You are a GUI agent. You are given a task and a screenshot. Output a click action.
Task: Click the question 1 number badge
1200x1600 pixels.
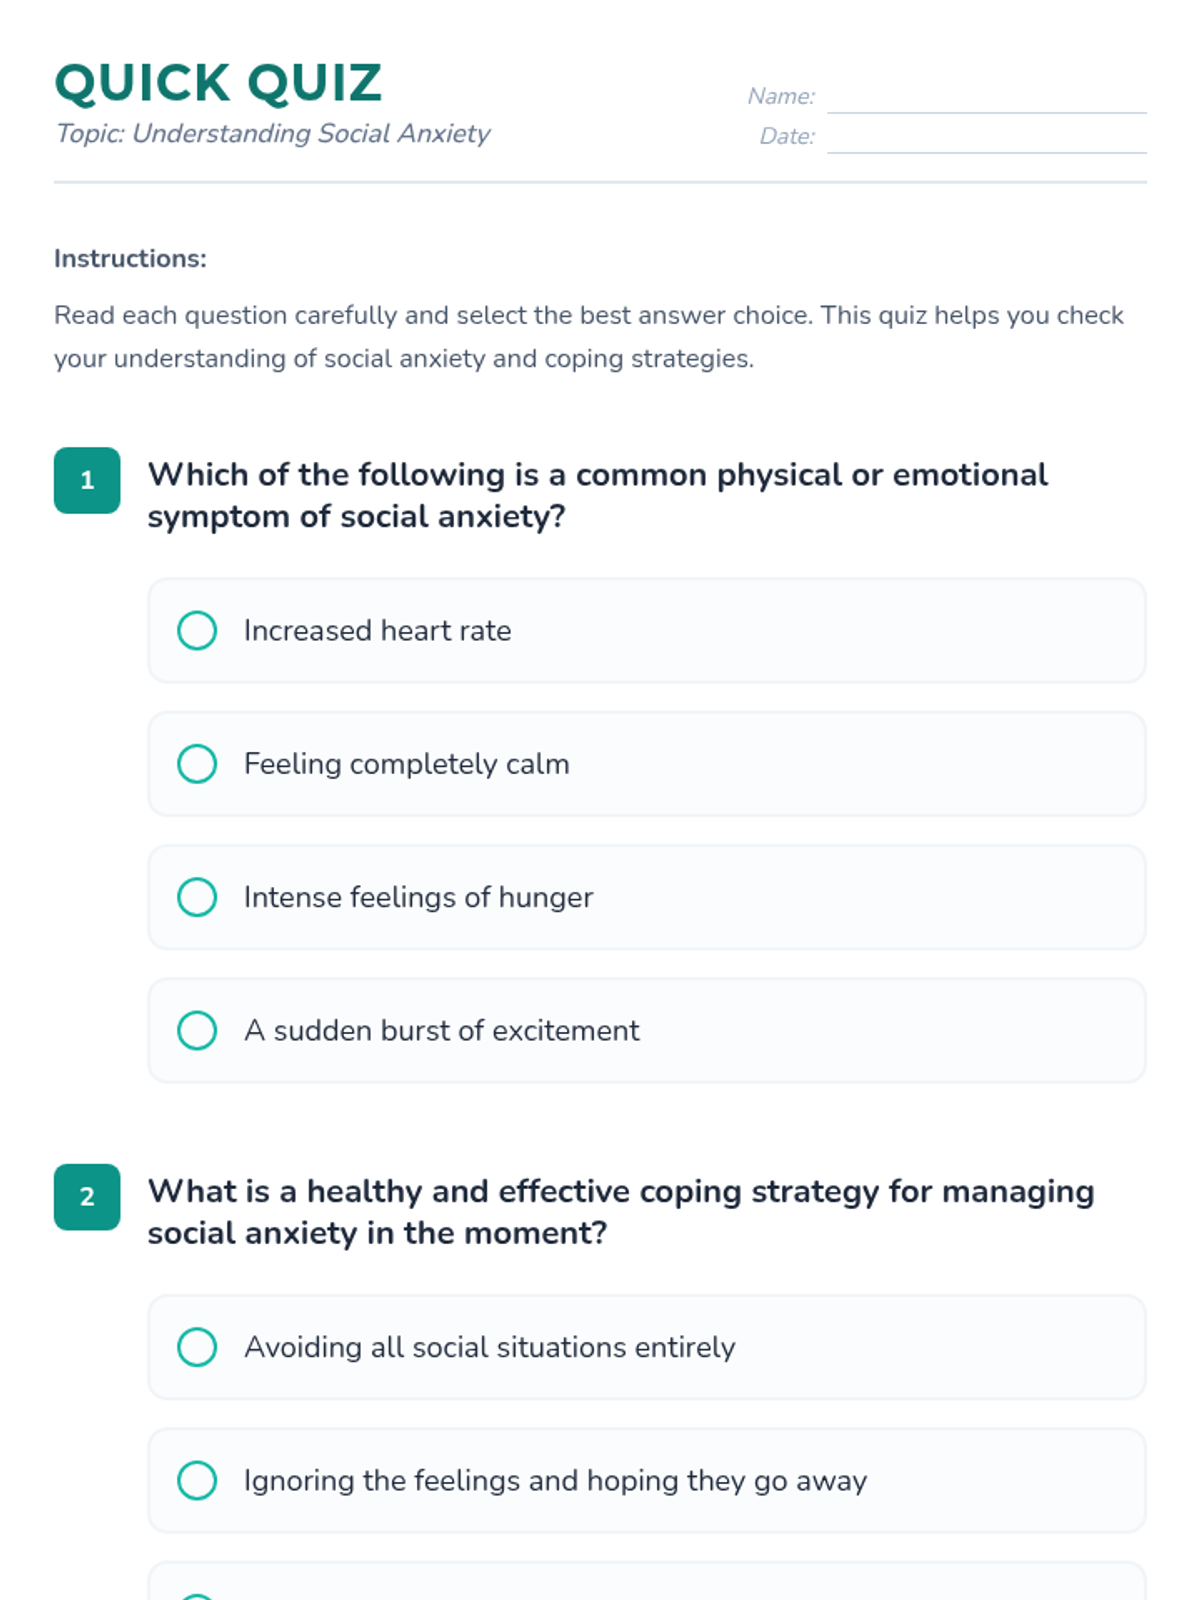[87, 480]
